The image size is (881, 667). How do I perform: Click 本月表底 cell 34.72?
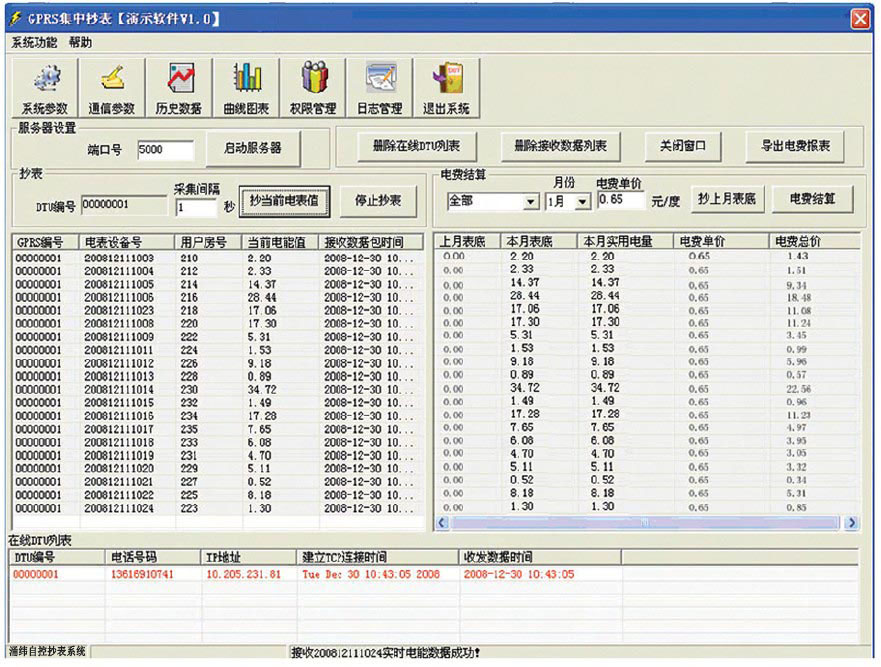click(x=525, y=388)
